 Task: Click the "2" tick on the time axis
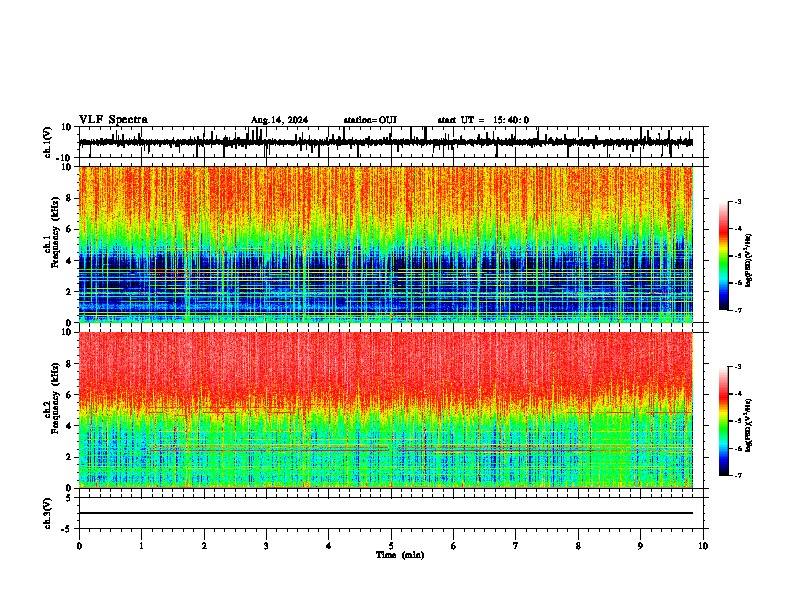(204, 546)
